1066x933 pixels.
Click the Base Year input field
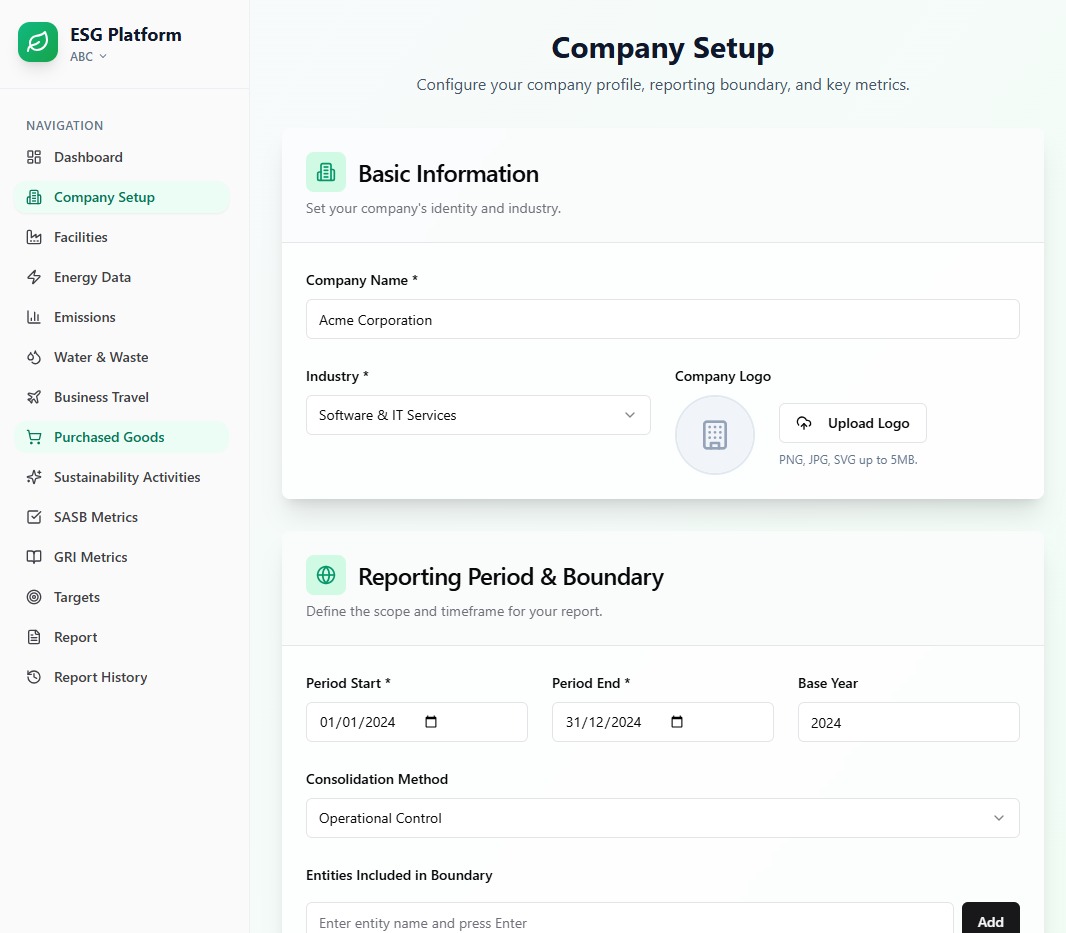coord(908,722)
